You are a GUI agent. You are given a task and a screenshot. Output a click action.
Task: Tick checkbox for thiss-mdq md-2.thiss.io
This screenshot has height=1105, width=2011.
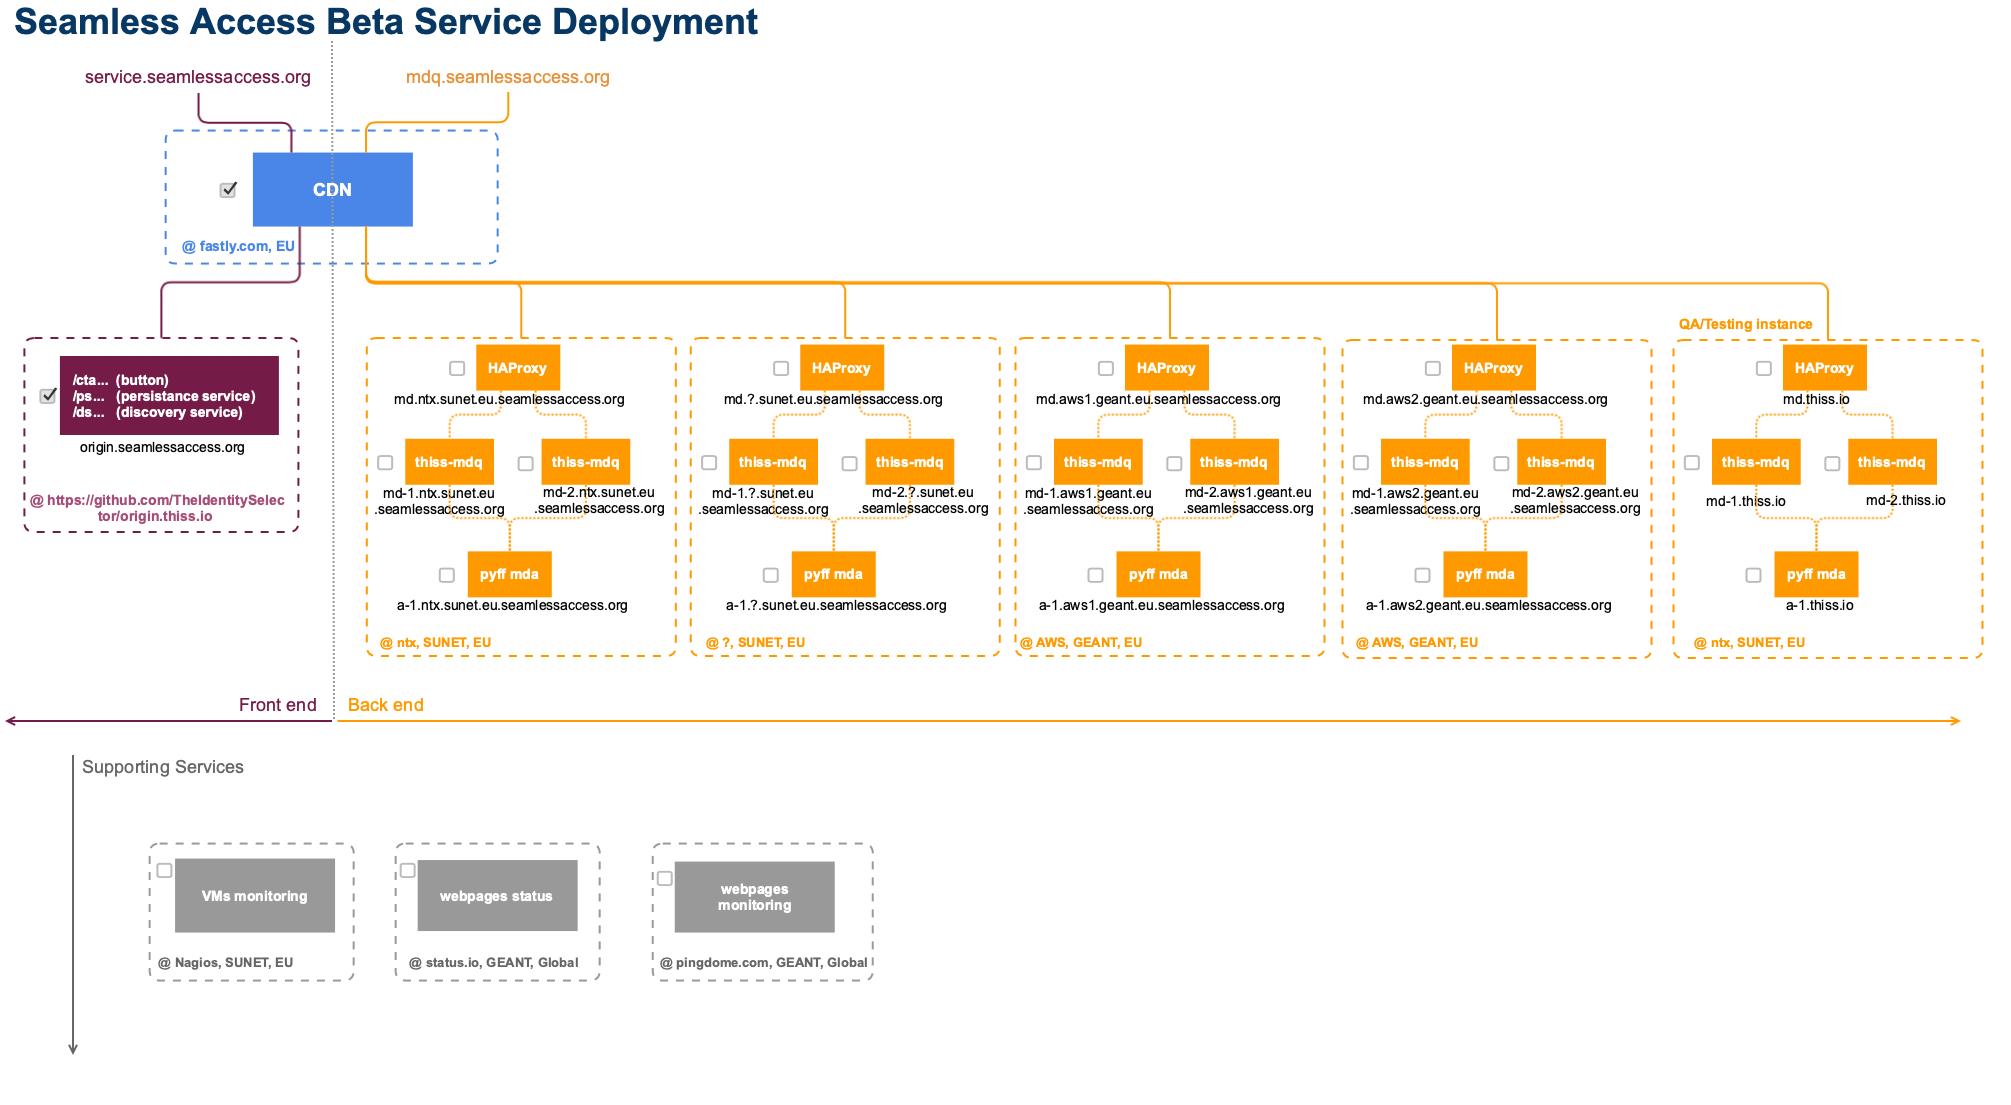pyautogui.click(x=1832, y=463)
